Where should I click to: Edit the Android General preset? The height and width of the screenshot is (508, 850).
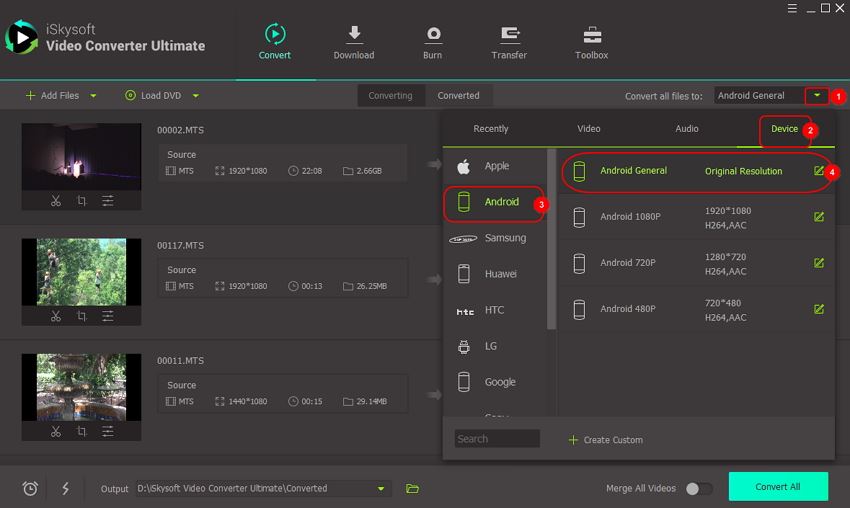[819, 171]
